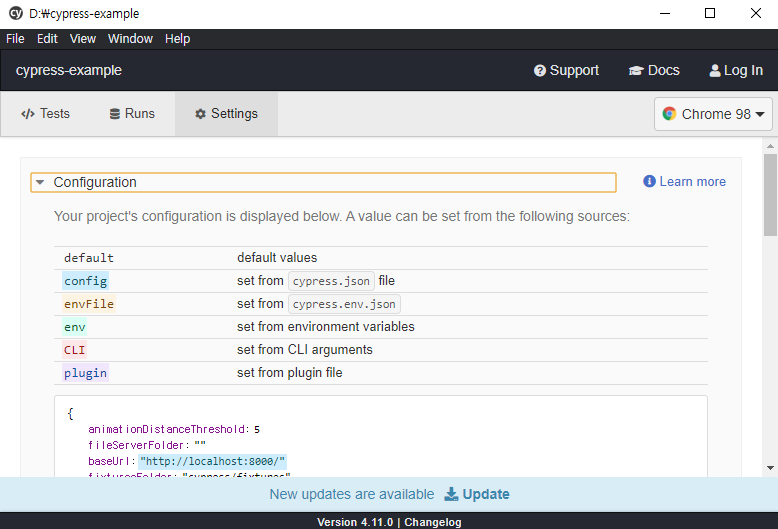Screen dimensions: 778x529
Task: Click the info icon beside Learn more
Action: tap(649, 182)
